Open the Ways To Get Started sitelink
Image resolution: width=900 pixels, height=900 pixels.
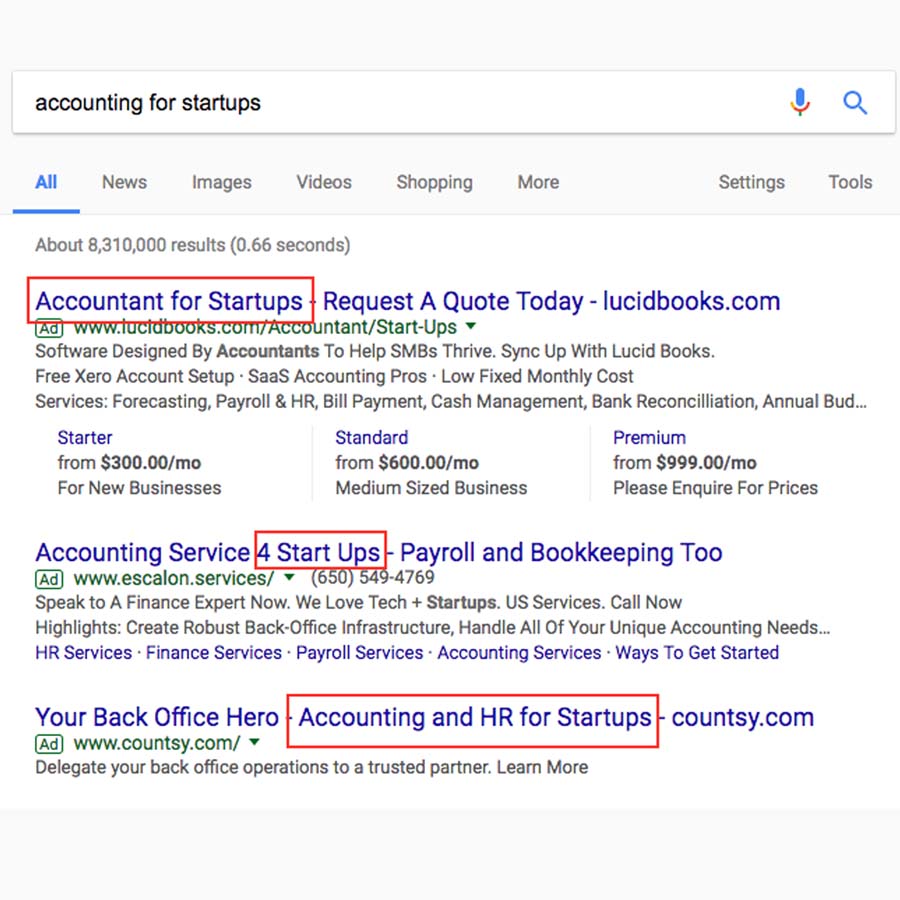click(697, 653)
